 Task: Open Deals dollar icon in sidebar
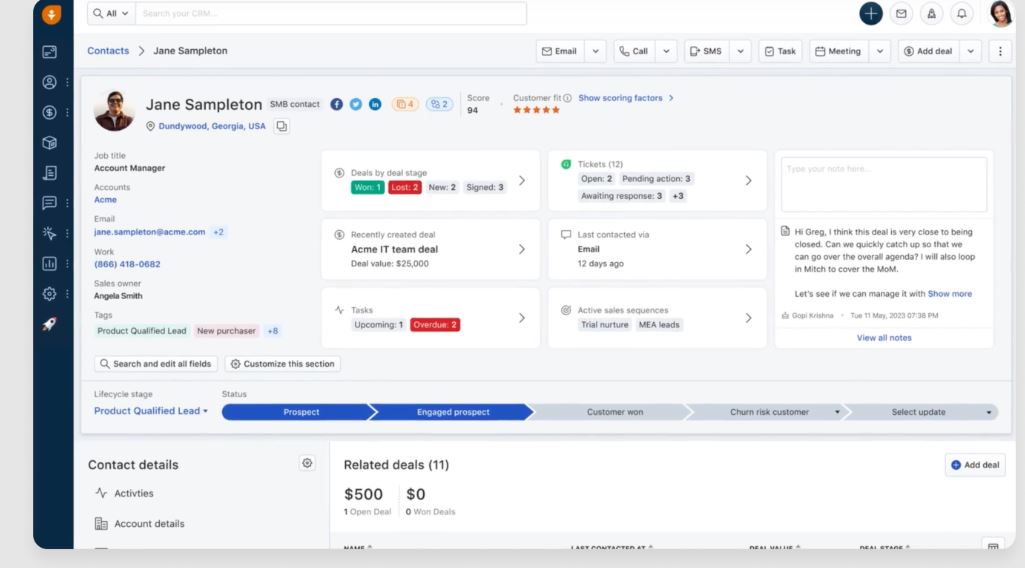tap(49, 112)
